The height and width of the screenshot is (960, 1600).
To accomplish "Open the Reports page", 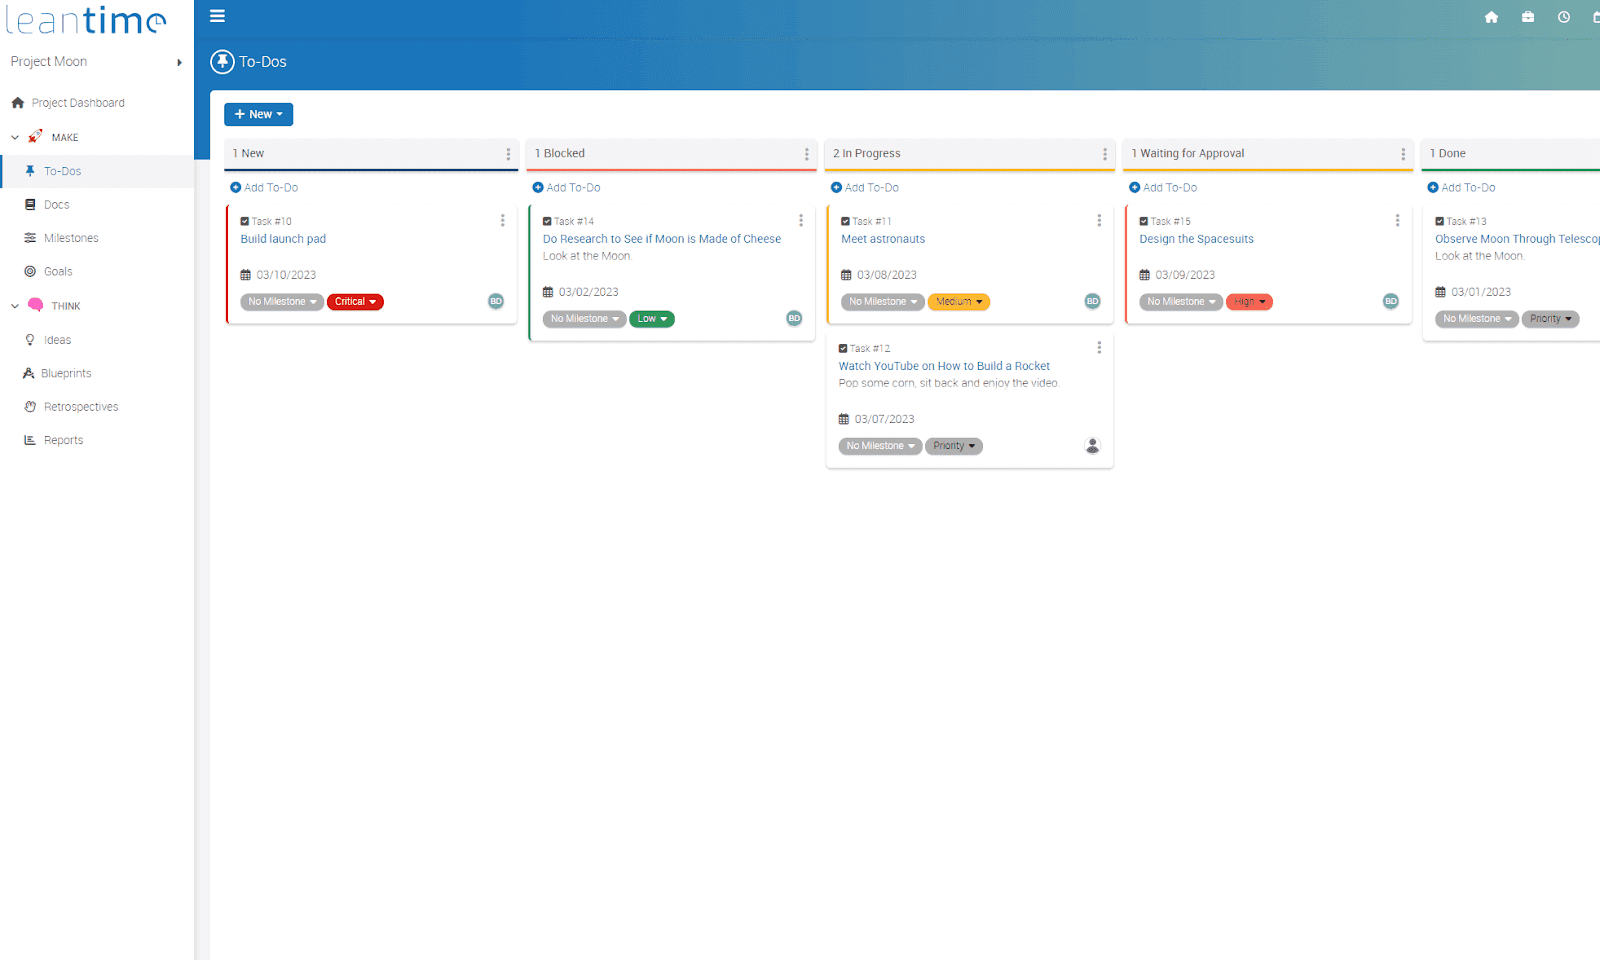I will coord(63,439).
